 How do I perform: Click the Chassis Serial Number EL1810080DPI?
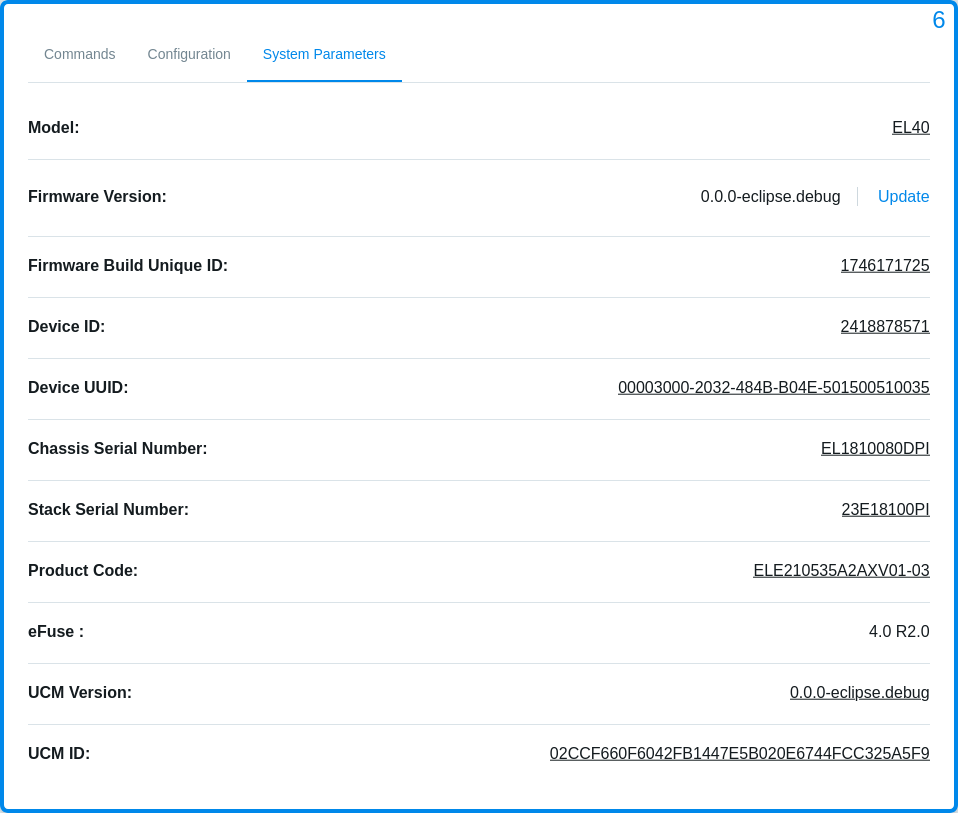[874, 448]
